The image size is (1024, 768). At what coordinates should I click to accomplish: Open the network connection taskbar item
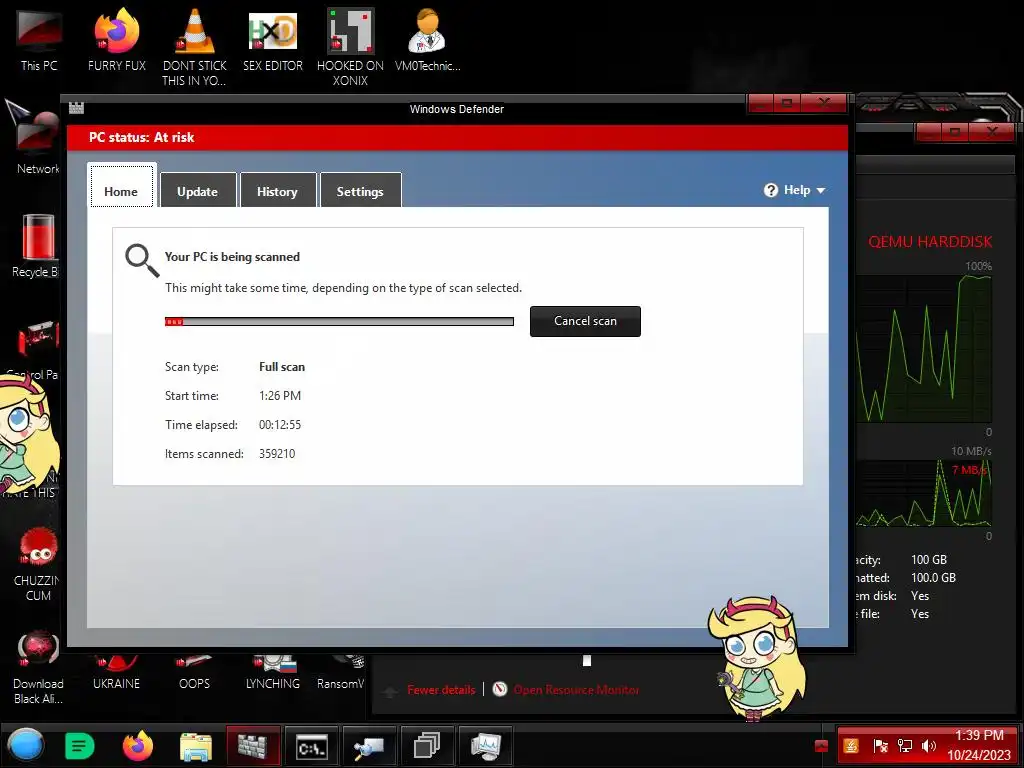[x=370, y=746]
